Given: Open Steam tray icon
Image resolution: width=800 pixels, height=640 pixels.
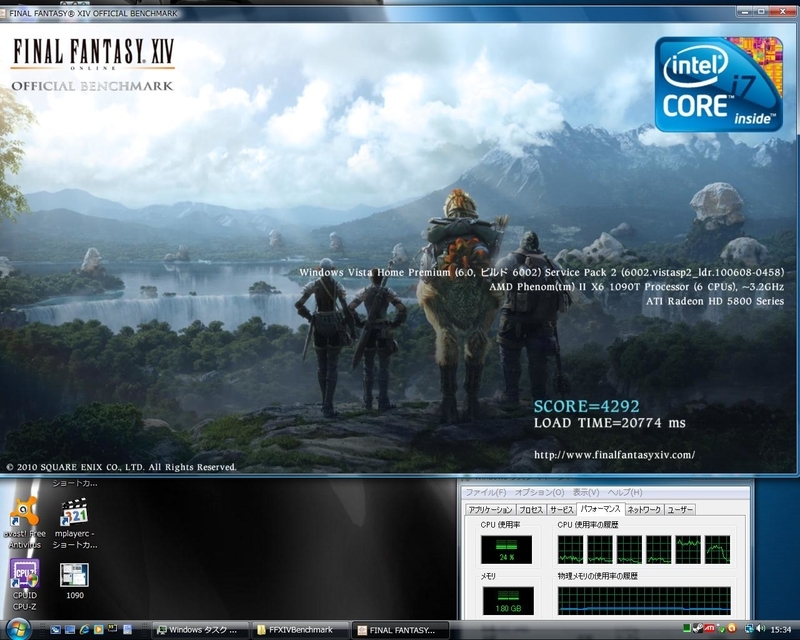Looking at the screenshot, I should tap(697, 628).
